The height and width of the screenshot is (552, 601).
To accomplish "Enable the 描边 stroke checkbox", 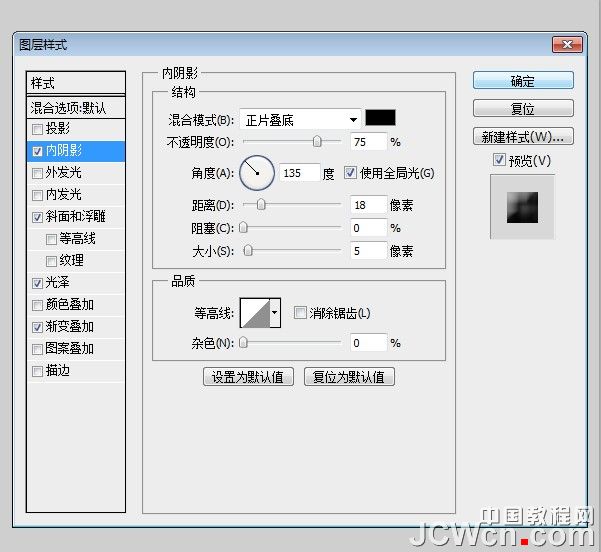I will click(x=37, y=371).
